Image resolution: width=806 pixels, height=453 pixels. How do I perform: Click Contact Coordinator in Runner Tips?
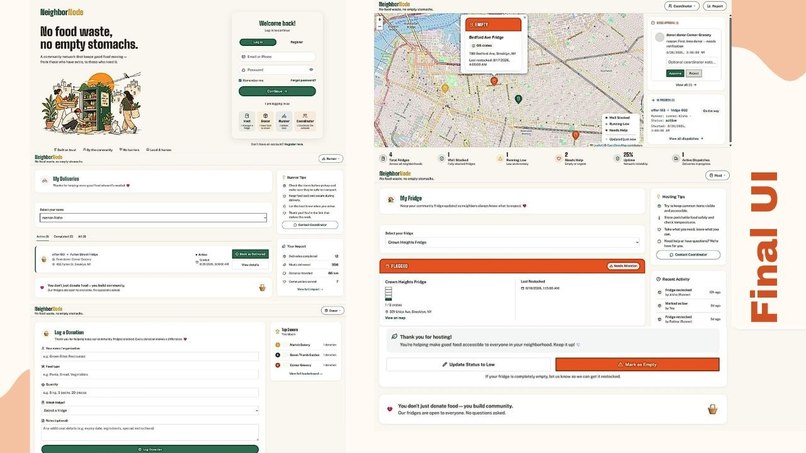click(x=310, y=225)
